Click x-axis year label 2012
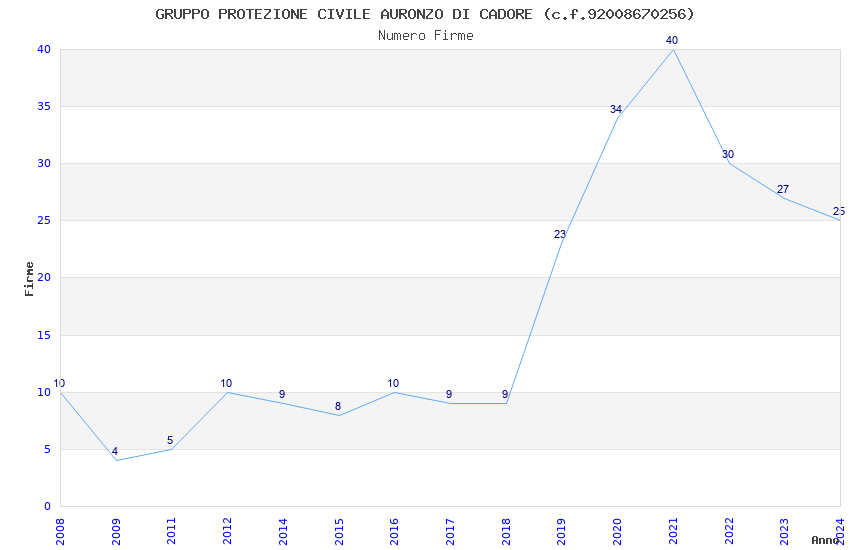 [x=227, y=531]
